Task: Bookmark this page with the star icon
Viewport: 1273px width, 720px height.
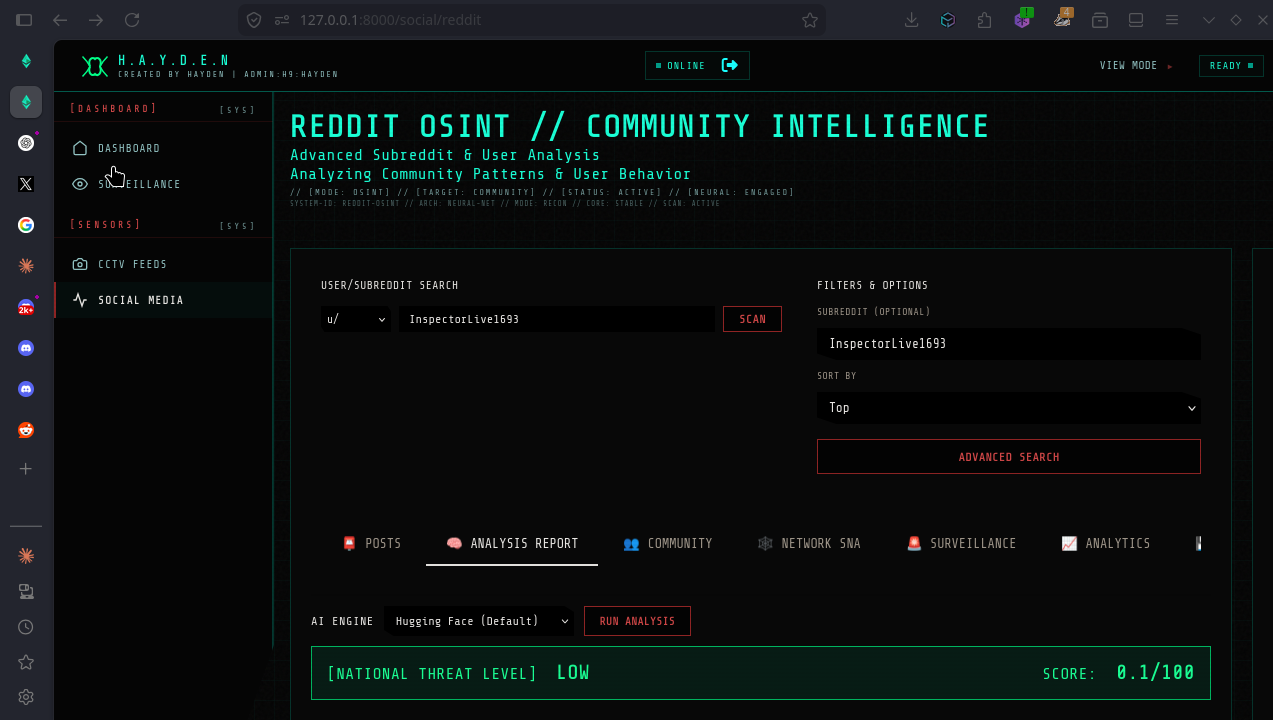Action: tap(809, 20)
